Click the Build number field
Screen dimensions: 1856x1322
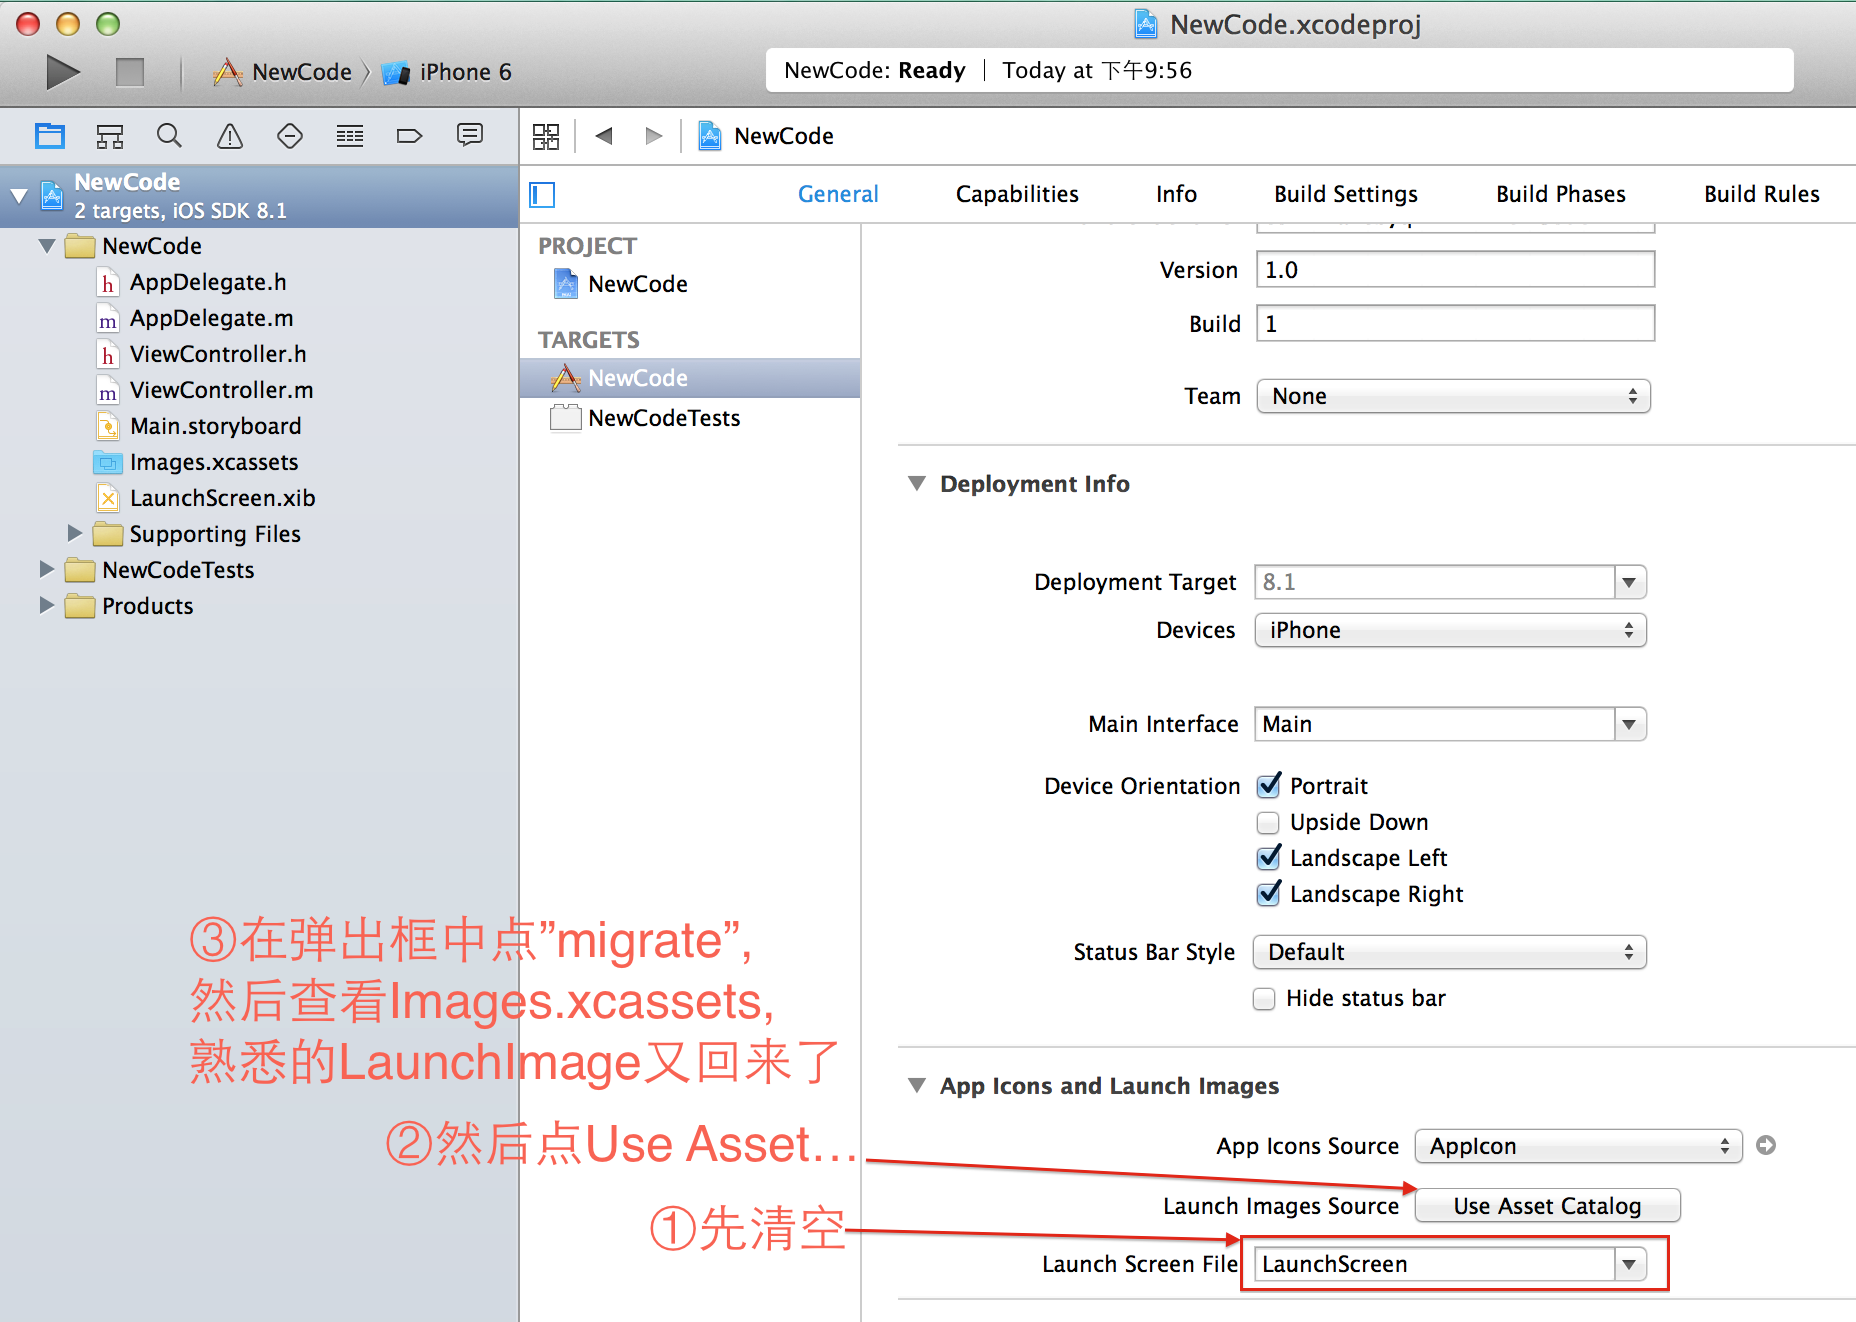pos(1455,324)
